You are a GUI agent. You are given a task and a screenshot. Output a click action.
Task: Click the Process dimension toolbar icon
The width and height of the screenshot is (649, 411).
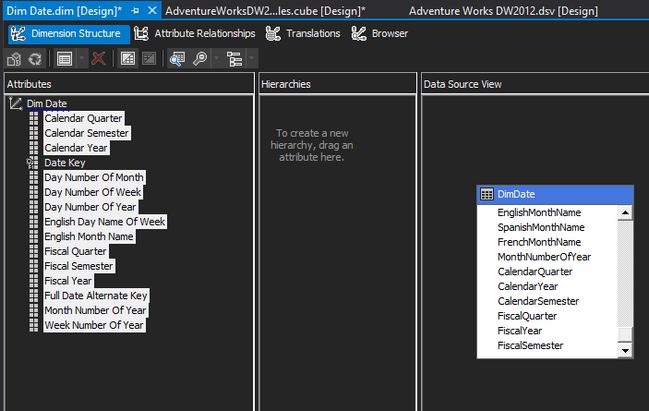click(35, 59)
